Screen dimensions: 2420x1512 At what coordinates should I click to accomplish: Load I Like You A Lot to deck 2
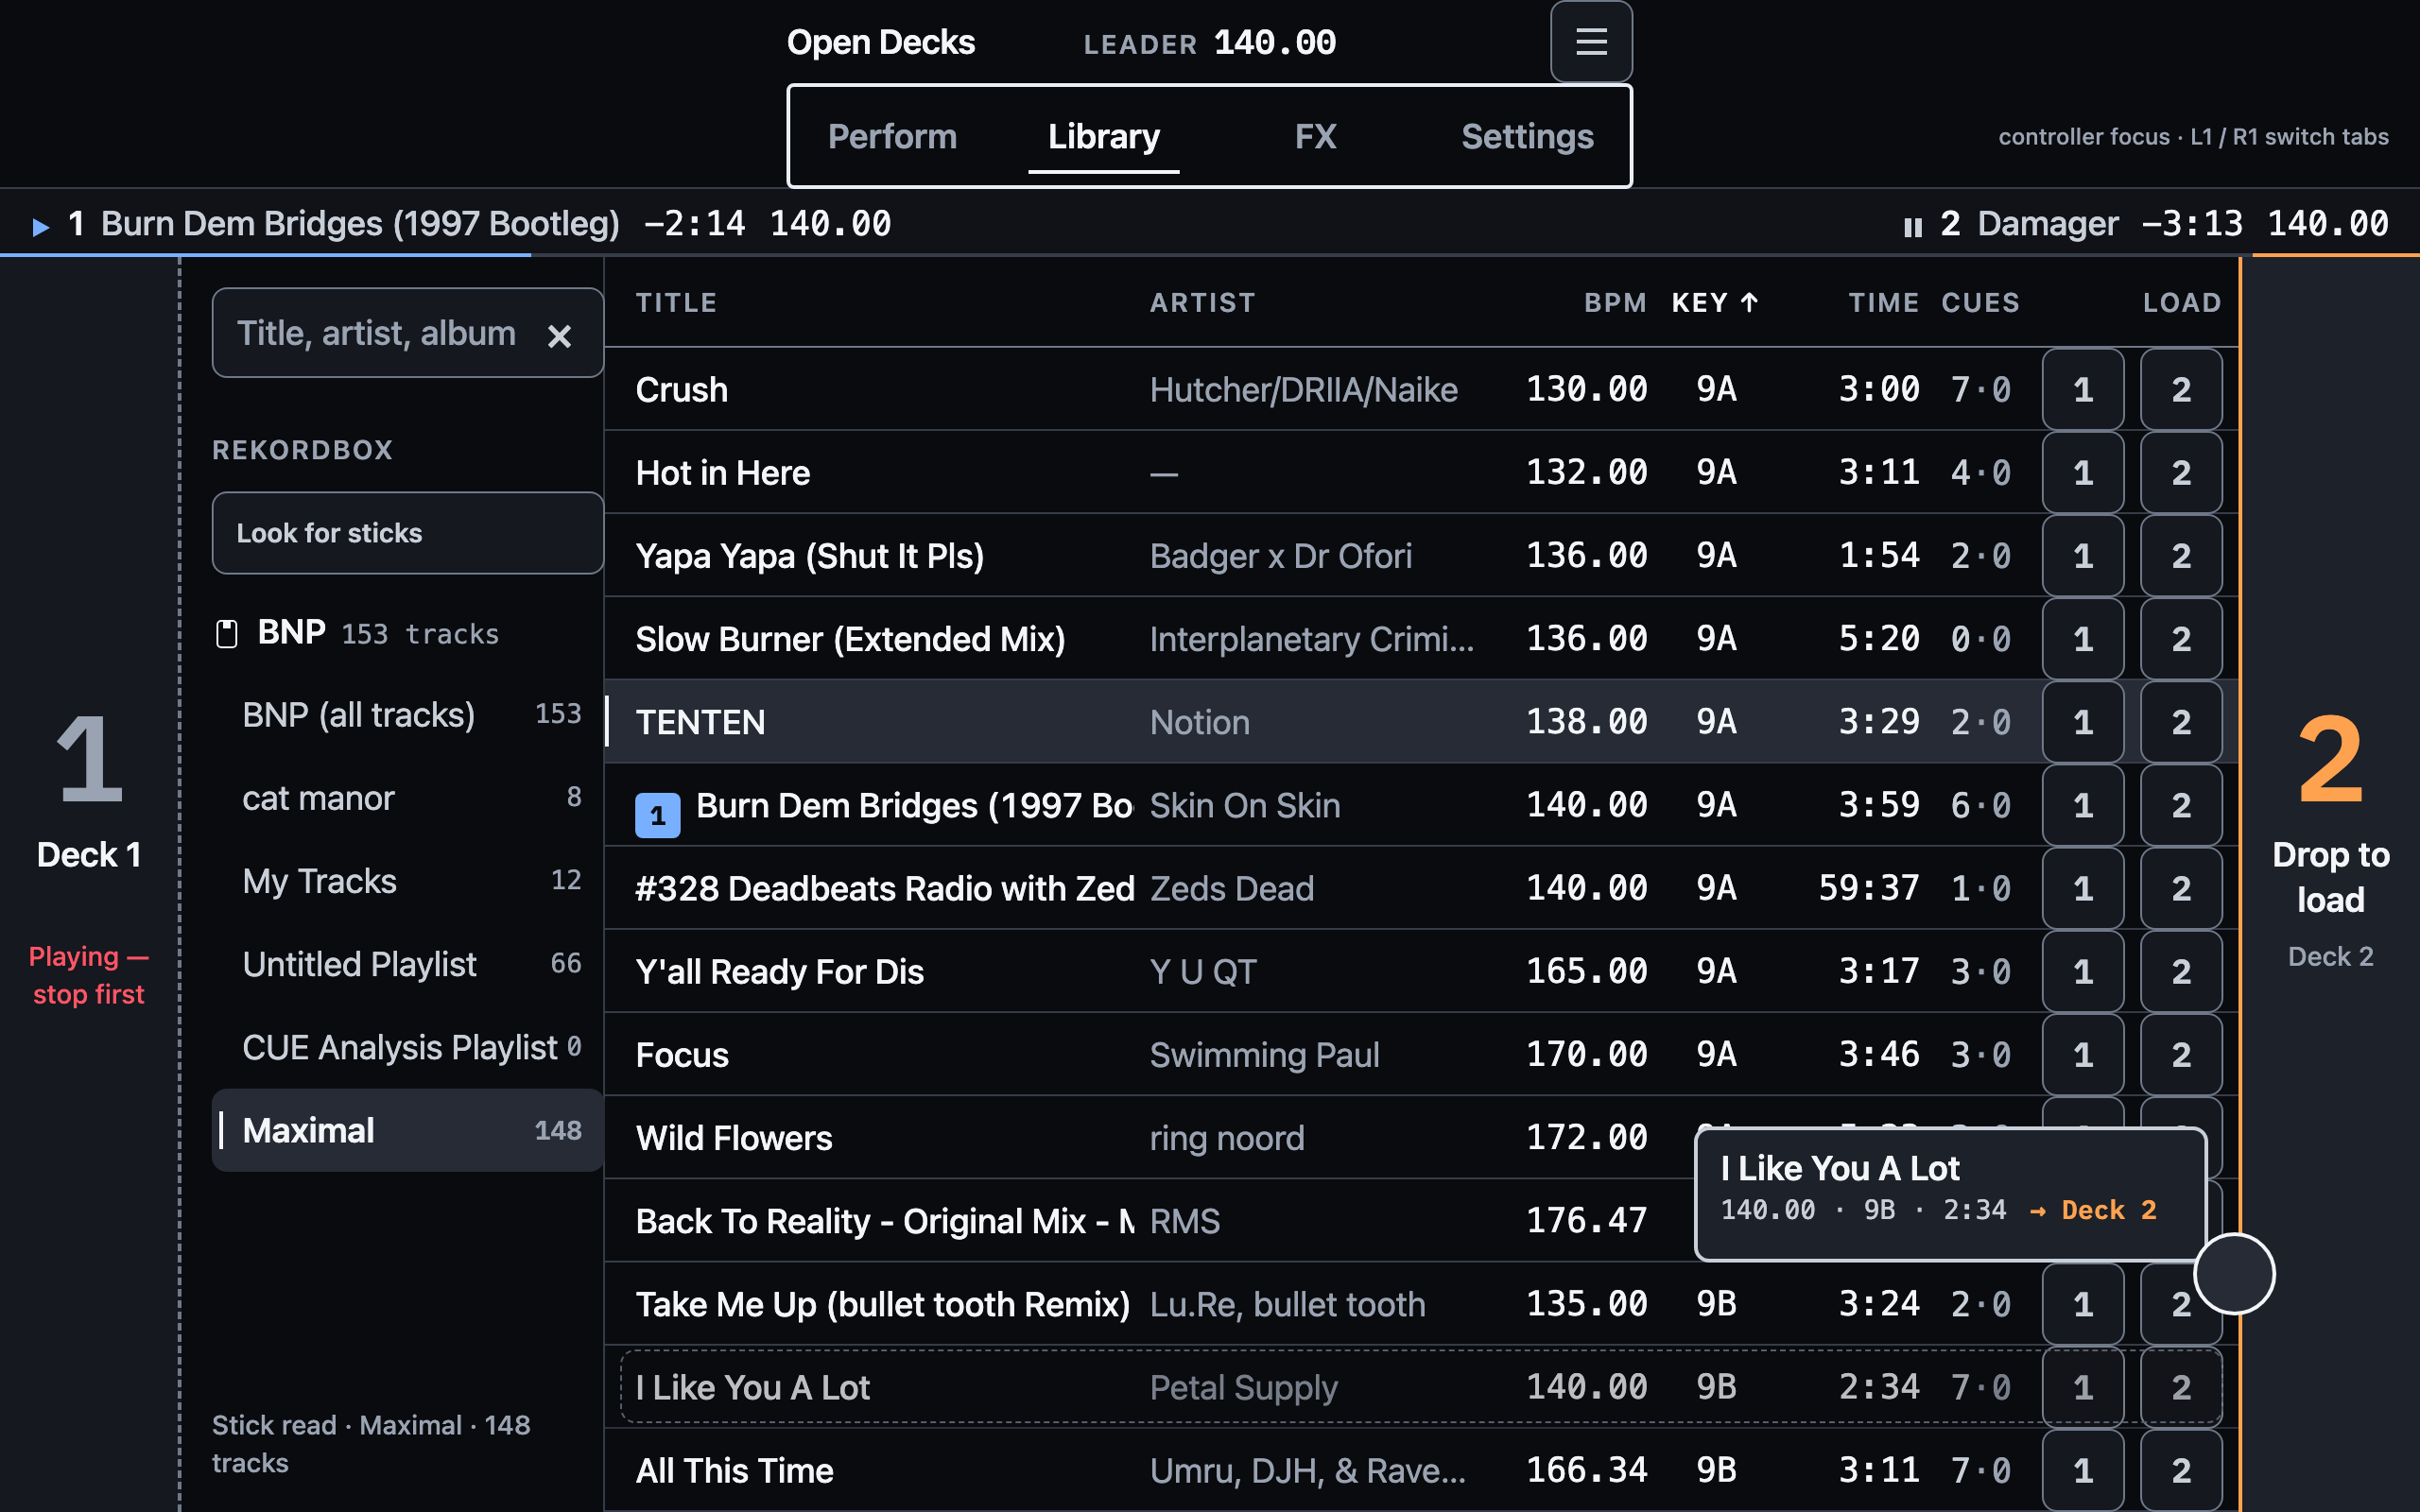point(2181,1387)
